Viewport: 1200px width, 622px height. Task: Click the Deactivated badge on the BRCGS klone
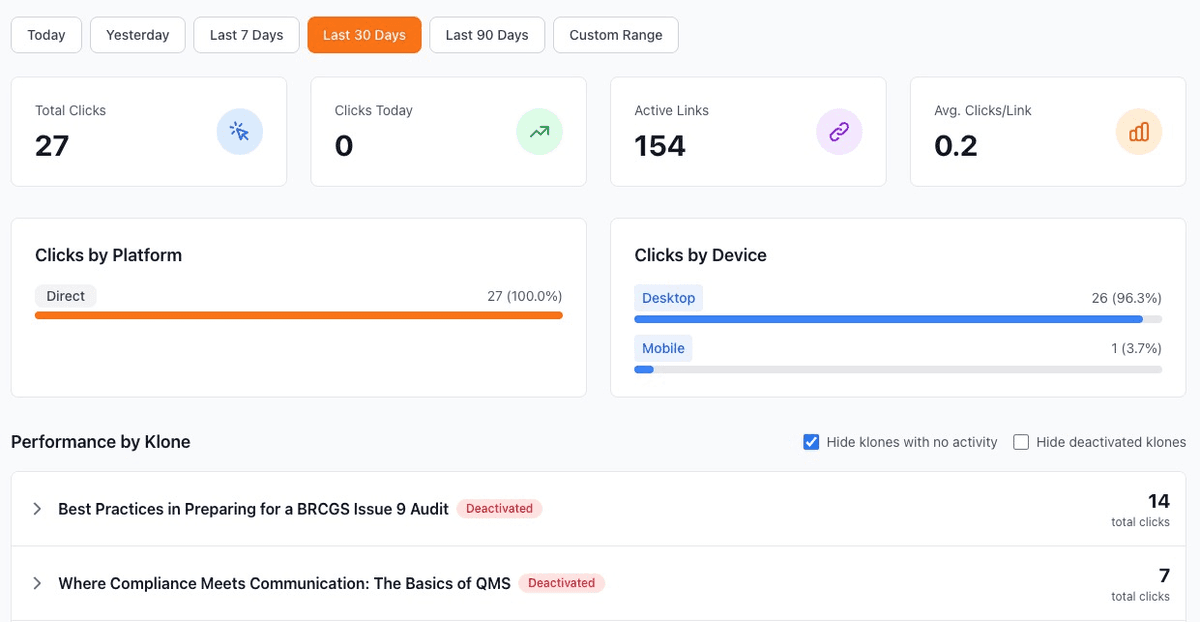click(x=499, y=508)
